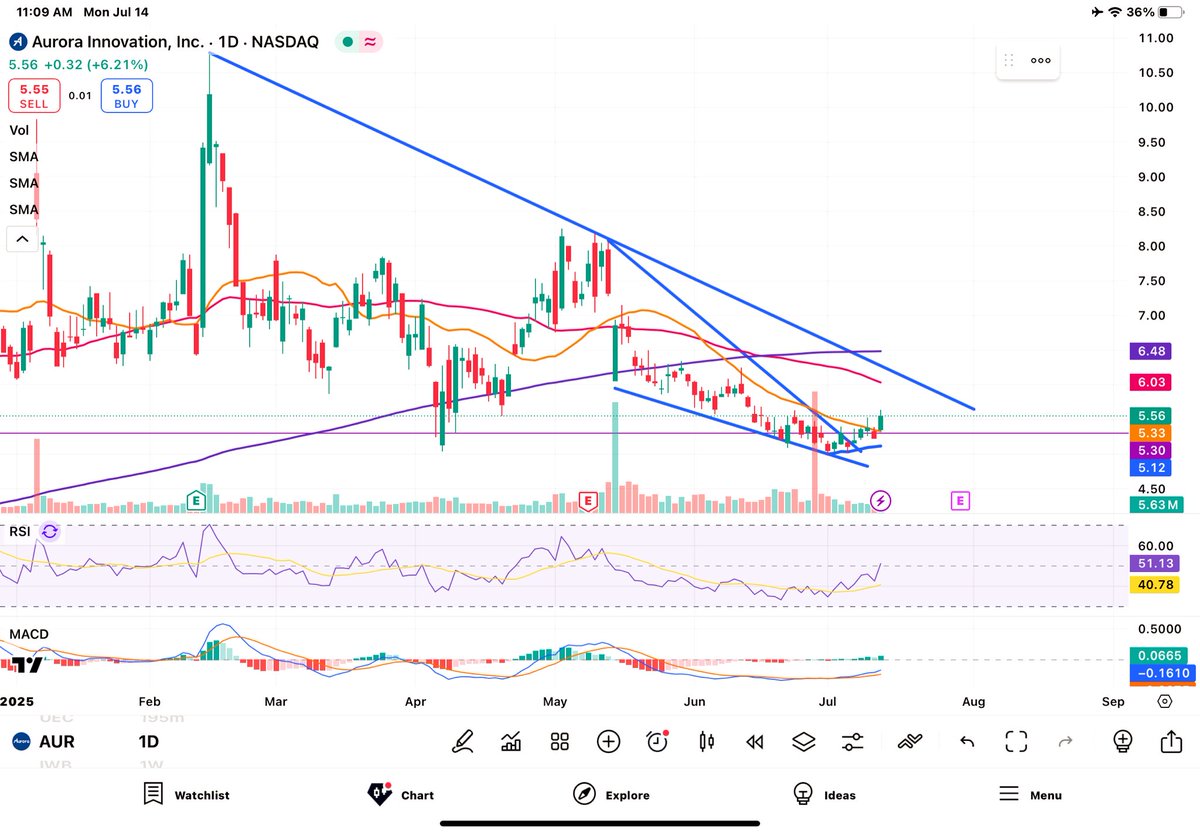1200x834 pixels.
Task: Toggle the pink wavy data indicator
Action: 369,42
